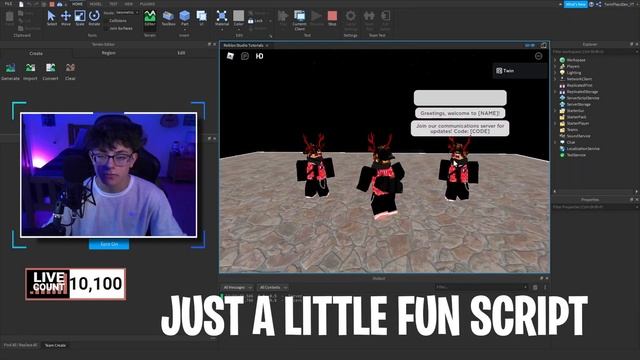640x360 pixels.
Task: Click the Convert terrain tool
Action: [50, 71]
